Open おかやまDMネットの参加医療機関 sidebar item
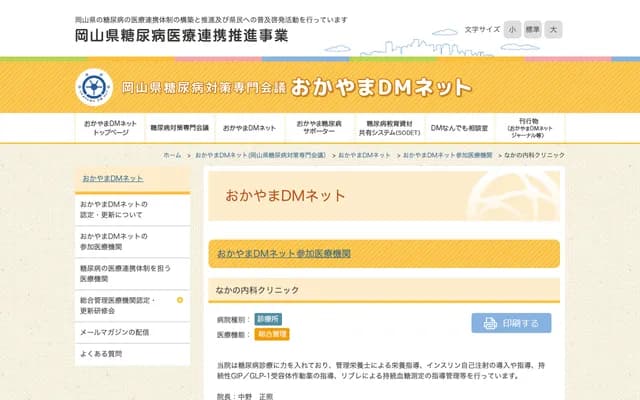Image resolution: width=640 pixels, height=400 pixels. click(133, 242)
